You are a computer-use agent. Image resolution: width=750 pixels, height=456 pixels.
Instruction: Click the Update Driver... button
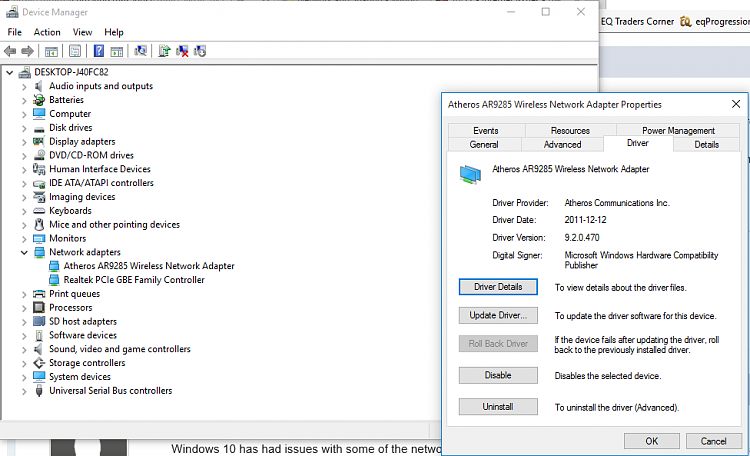click(x=498, y=315)
